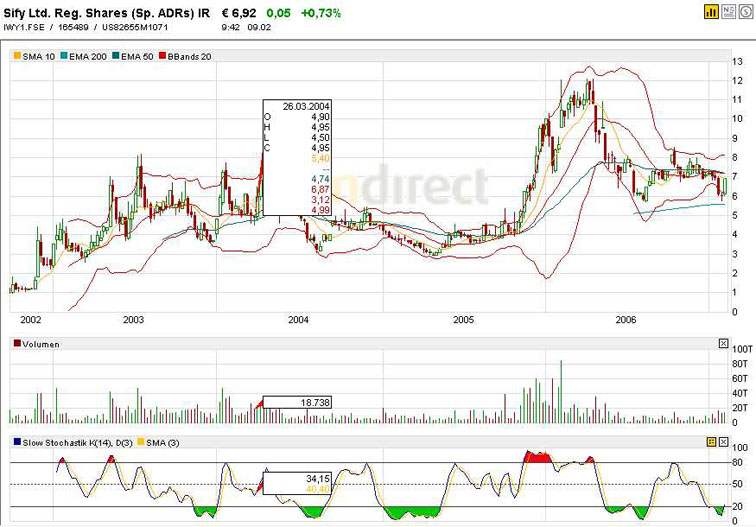
Task: Select the yellow bar chart view icon
Action: (x=711, y=12)
